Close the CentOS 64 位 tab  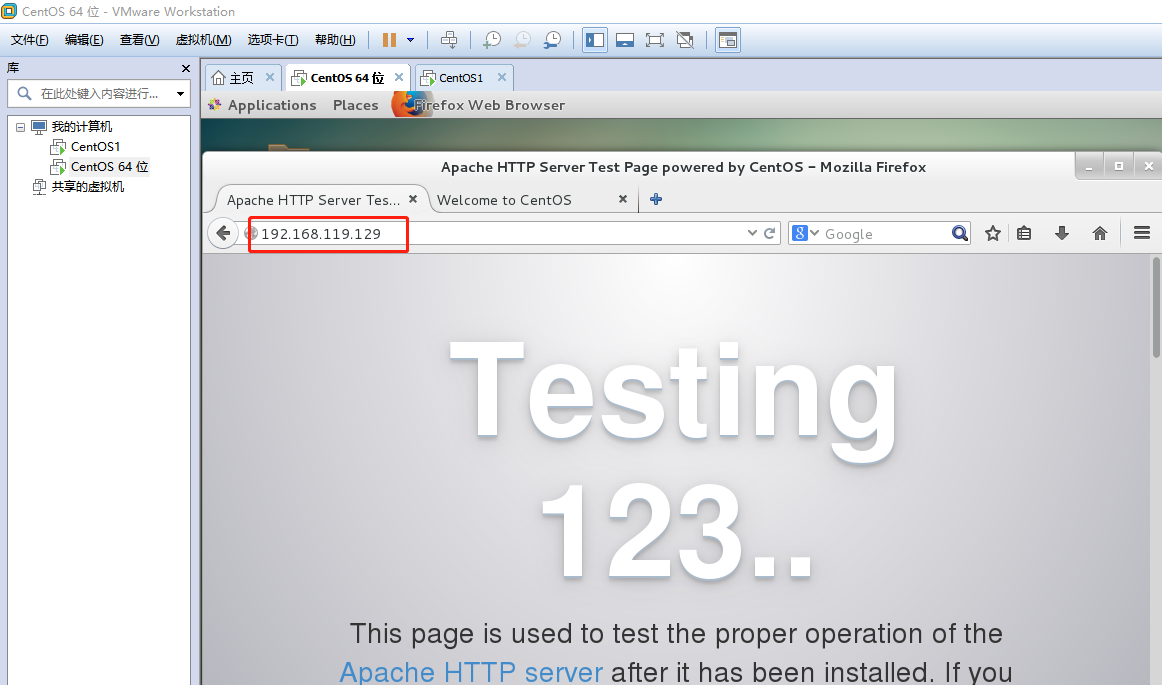coord(399,77)
